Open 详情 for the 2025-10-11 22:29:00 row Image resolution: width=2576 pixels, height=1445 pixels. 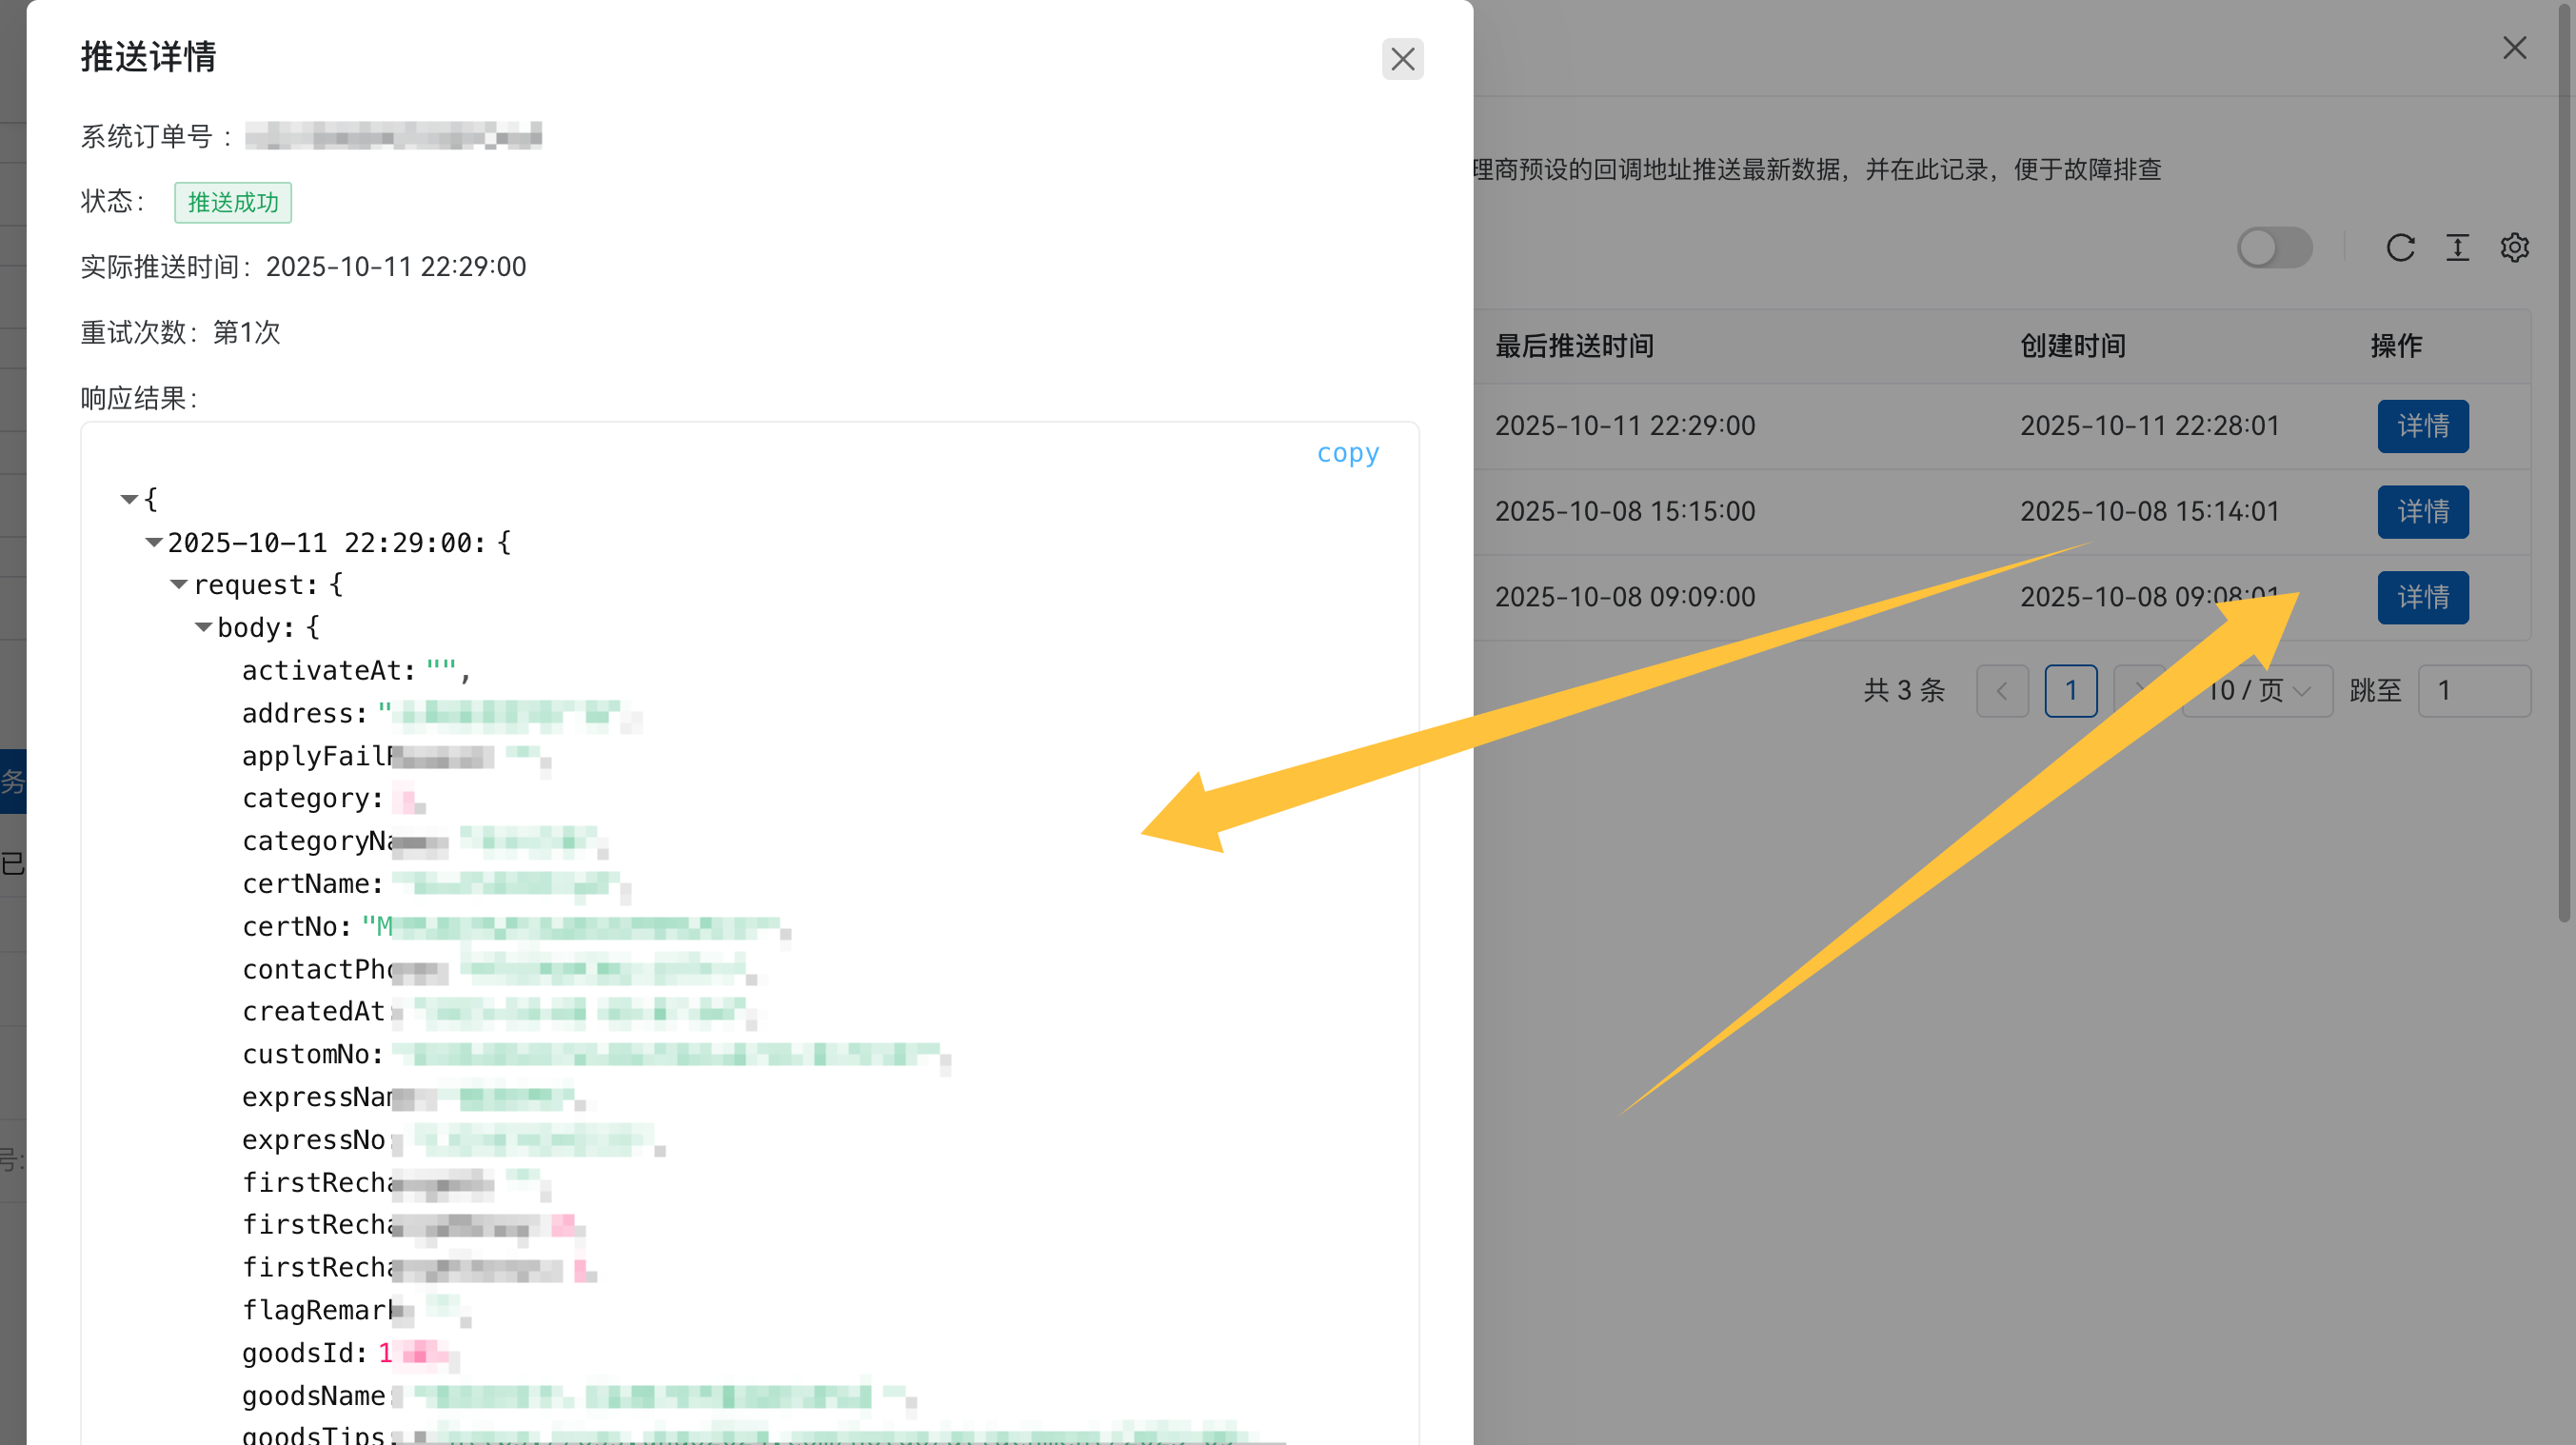2422,427
